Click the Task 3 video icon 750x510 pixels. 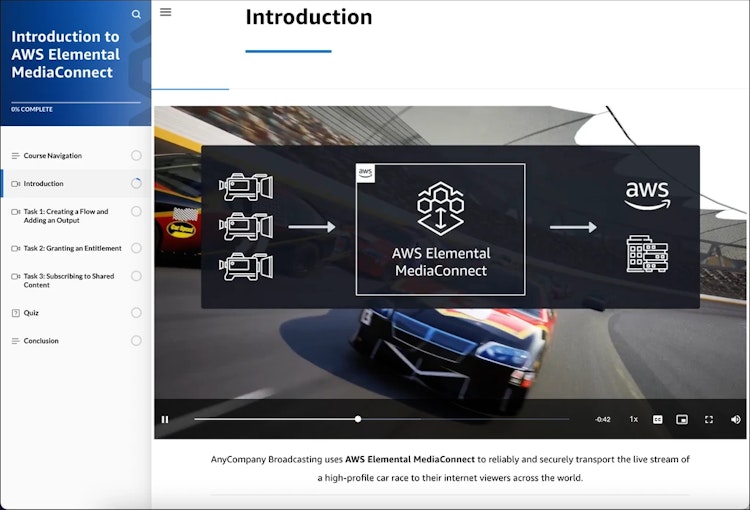[15, 276]
